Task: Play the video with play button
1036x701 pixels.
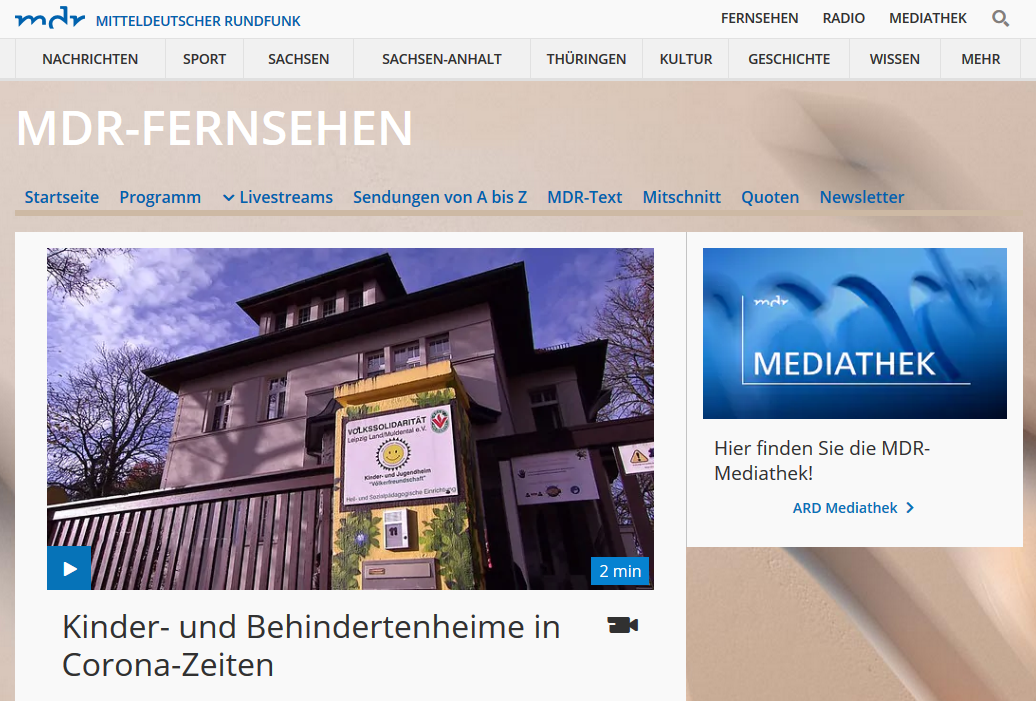Action: coord(69,568)
